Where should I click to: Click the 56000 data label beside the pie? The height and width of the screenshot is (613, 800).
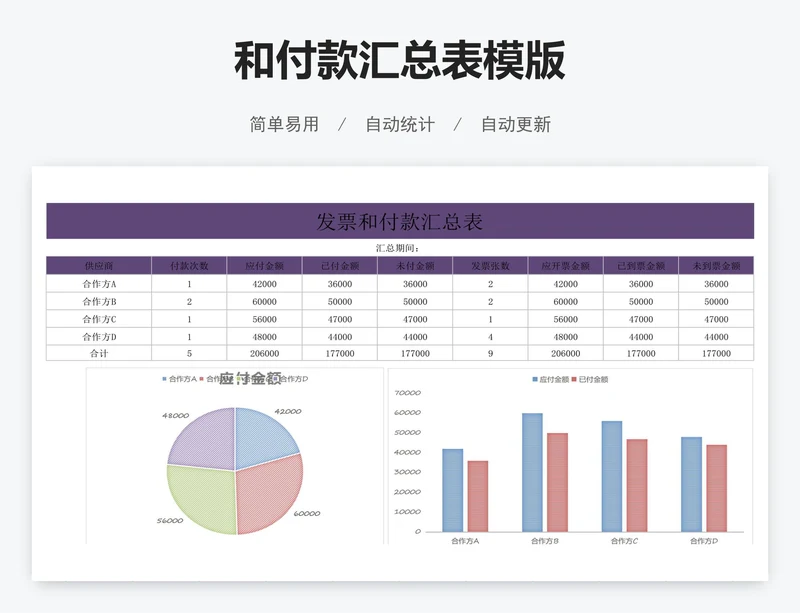click(x=170, y=521)
